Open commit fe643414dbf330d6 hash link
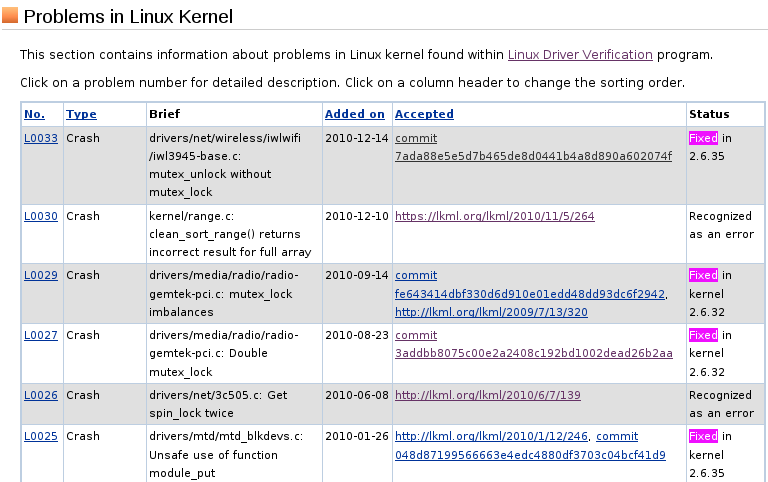Screen dimensions: 768x482 click(530, 294)
